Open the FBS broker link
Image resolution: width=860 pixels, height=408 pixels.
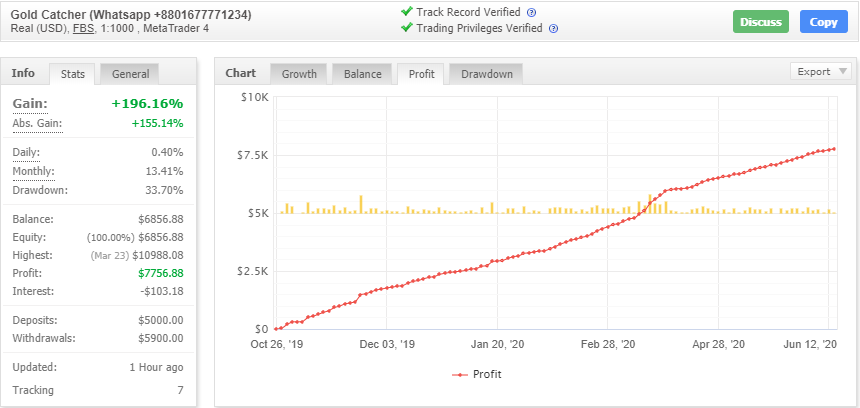(84, 29)
